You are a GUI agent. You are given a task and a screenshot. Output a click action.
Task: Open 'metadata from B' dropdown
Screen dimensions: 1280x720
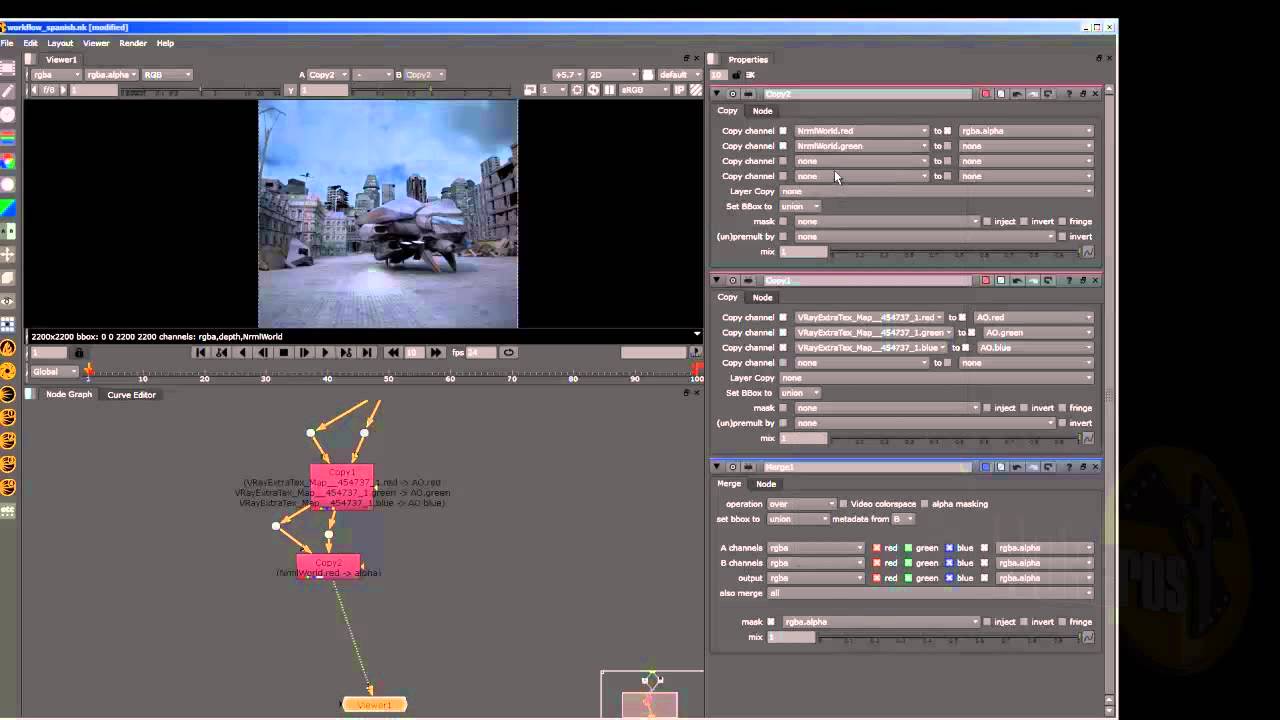tap(903, 519)
